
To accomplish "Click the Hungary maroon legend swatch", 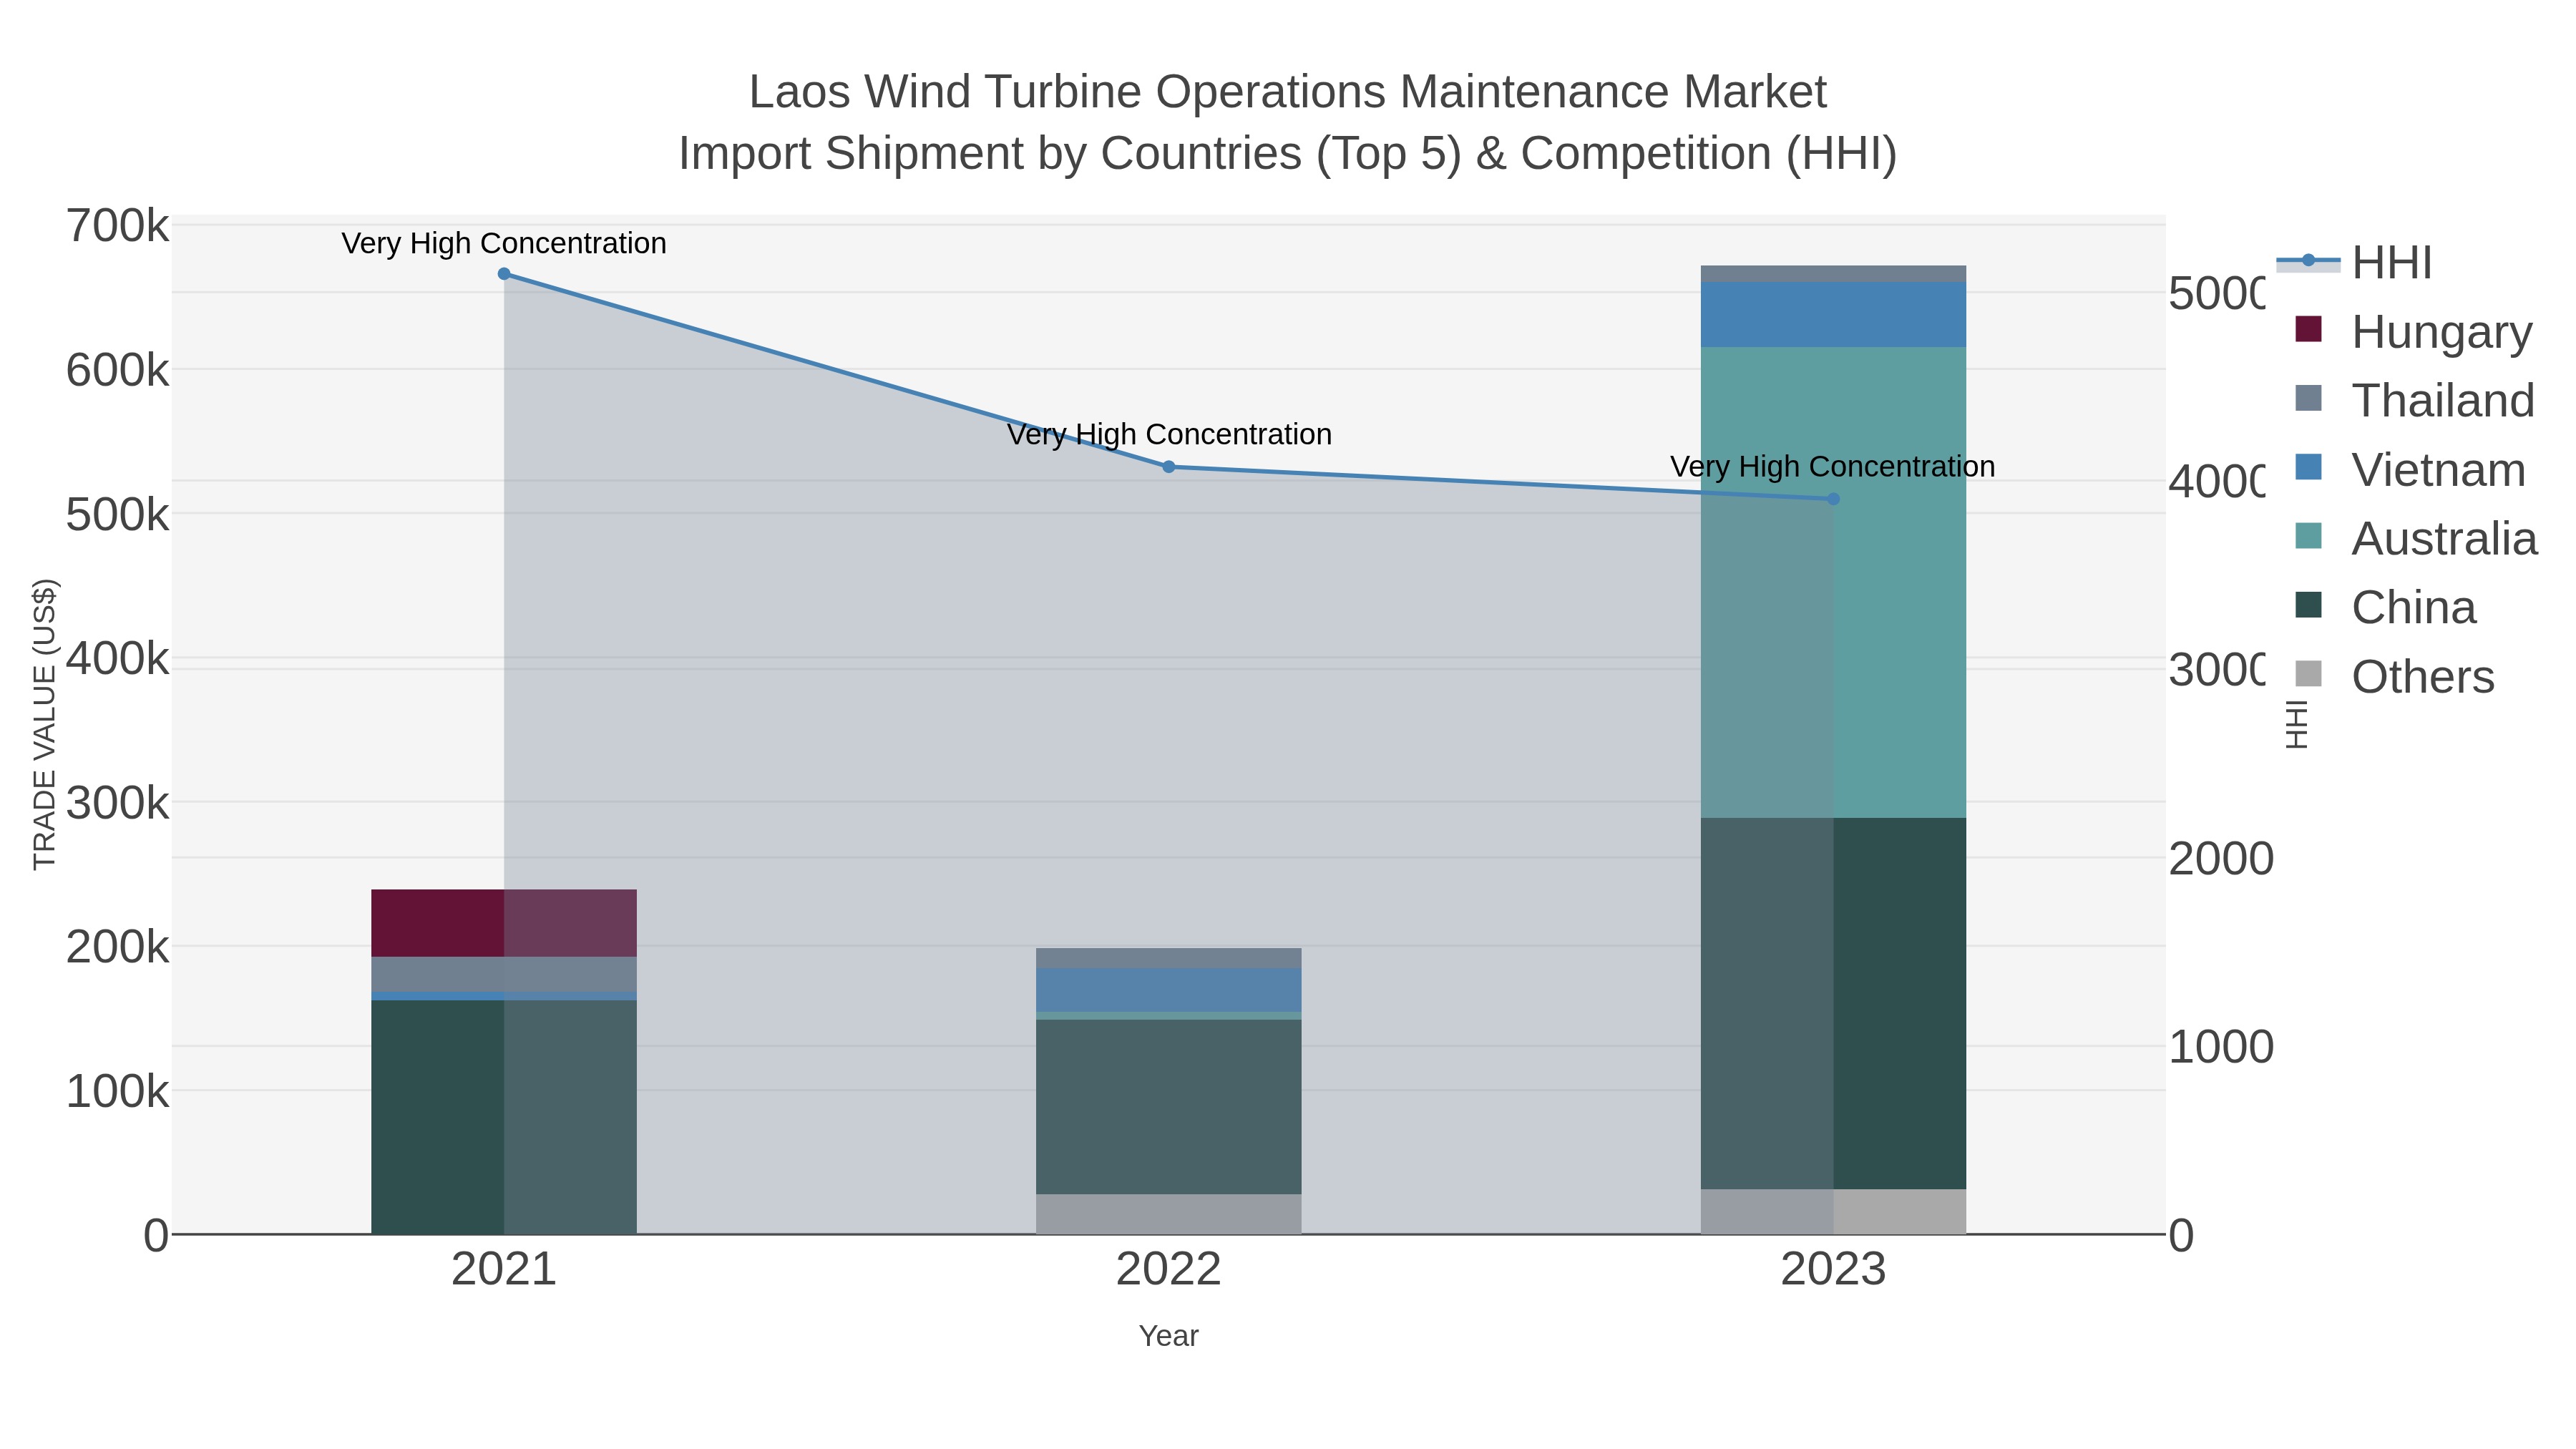I will (2308, 328).
